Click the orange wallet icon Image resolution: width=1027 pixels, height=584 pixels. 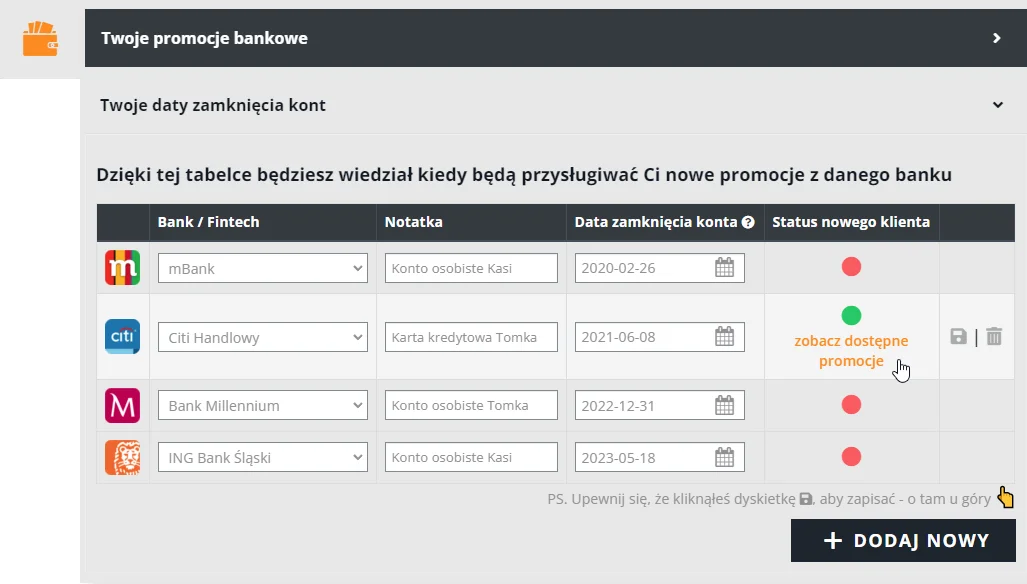(x=40, y=39)
